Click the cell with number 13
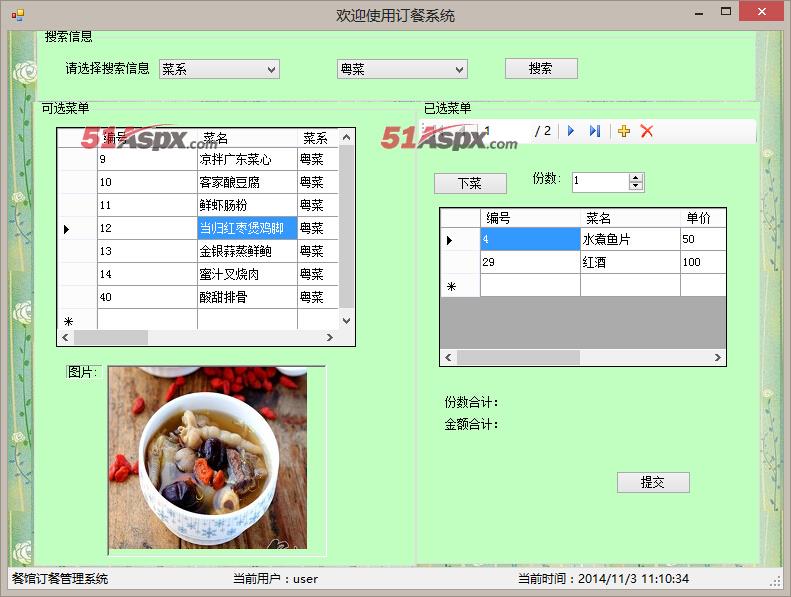 coord(147,251)
